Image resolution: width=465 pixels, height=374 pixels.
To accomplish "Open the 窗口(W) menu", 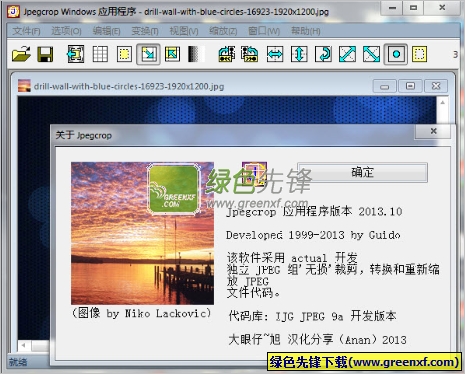I will point(264,31).
